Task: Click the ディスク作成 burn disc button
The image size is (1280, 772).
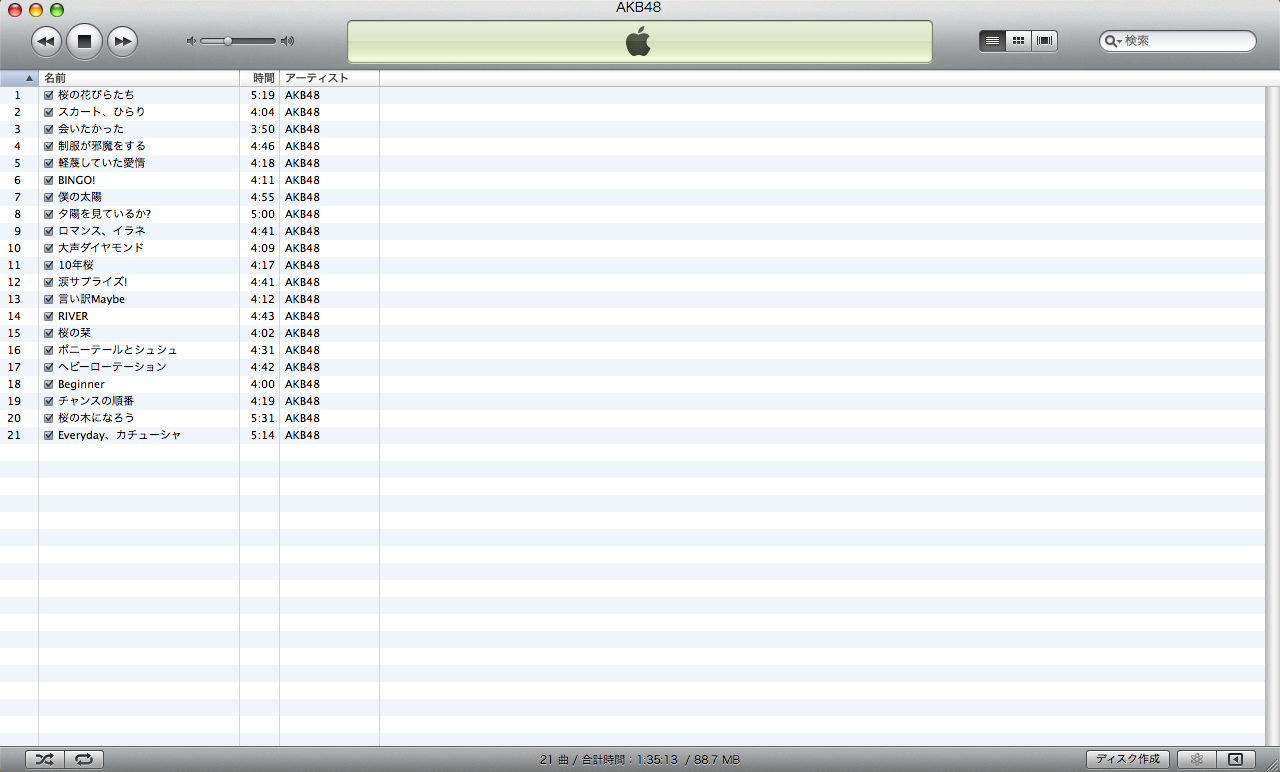Action: point(1128,760)
